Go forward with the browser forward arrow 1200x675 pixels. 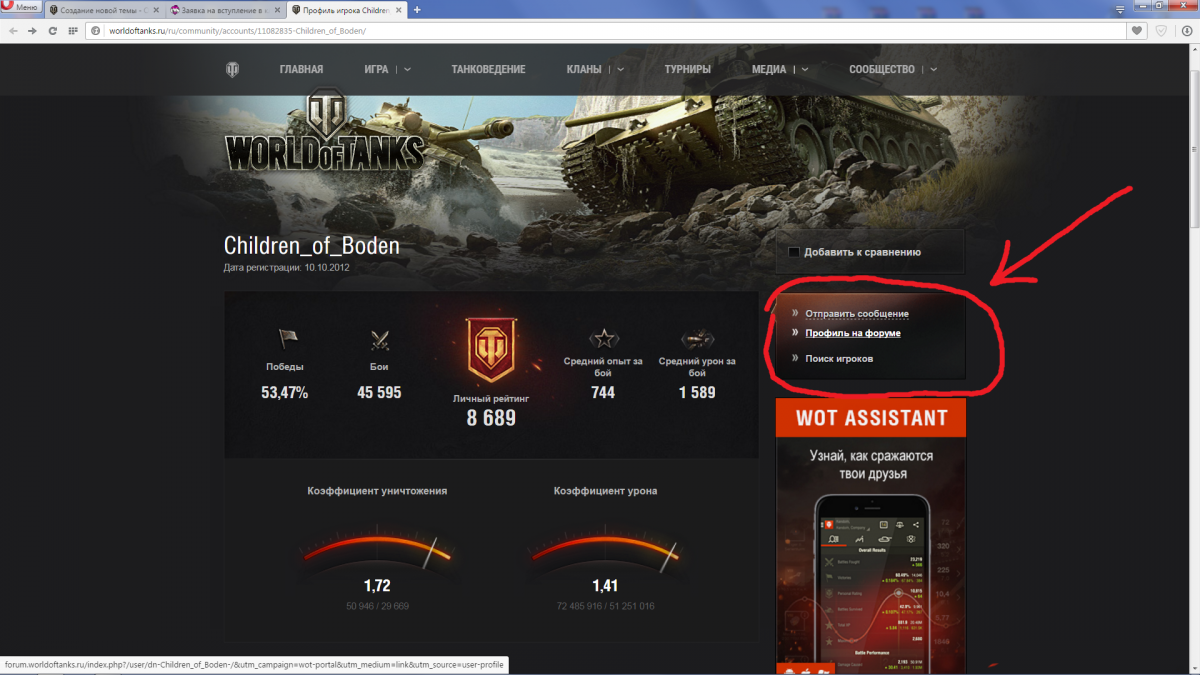[x=32, y=31]
